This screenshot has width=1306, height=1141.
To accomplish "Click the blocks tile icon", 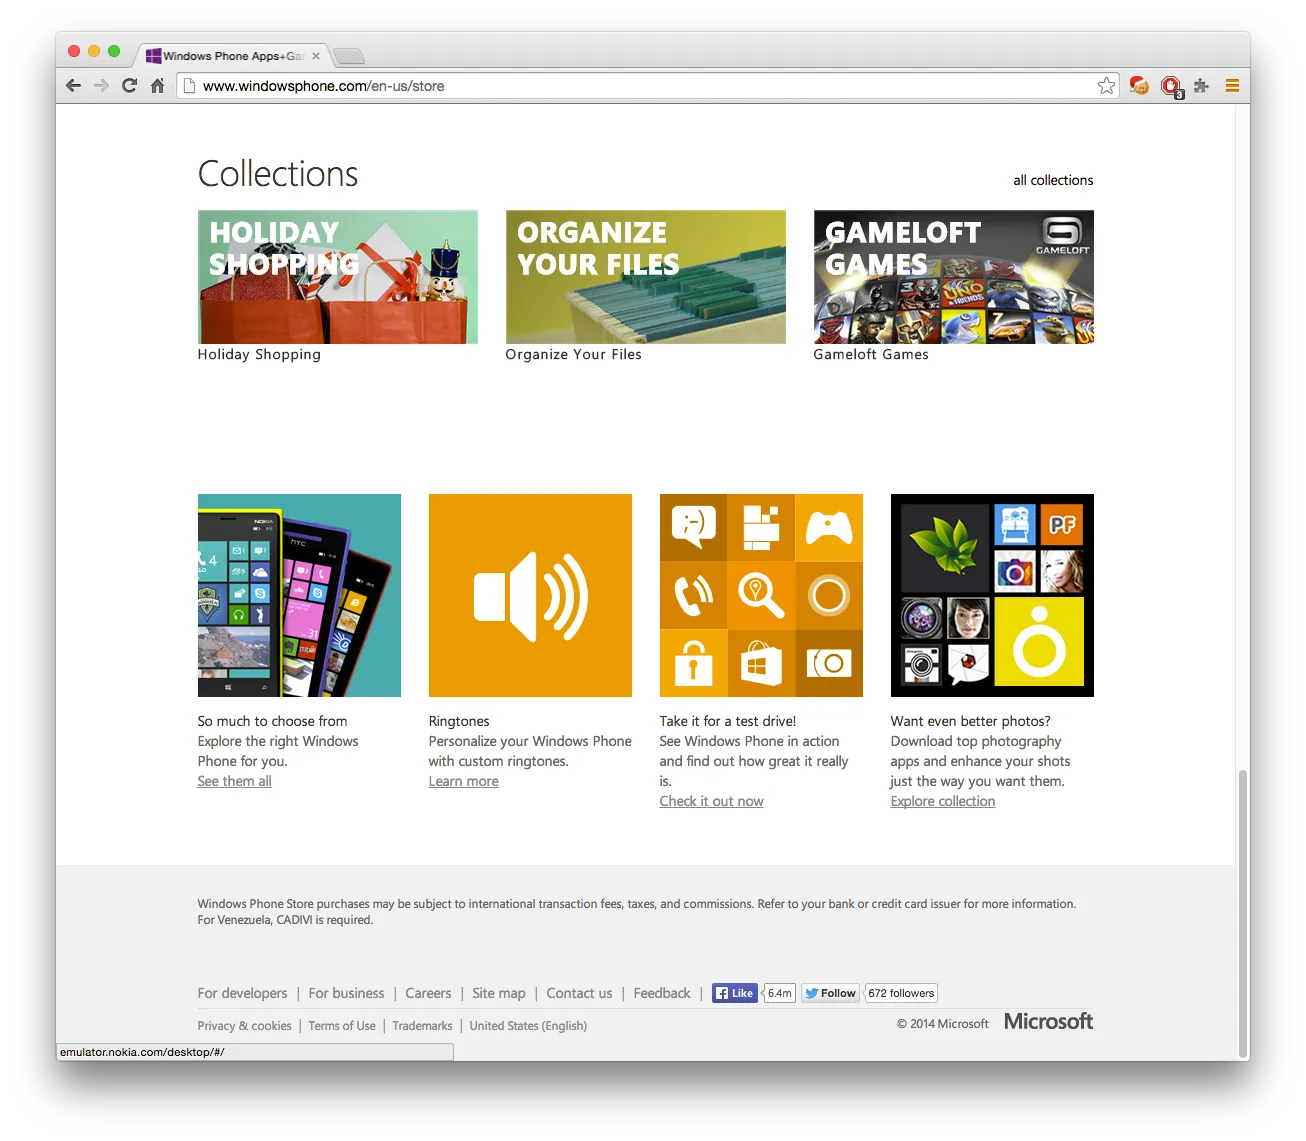I will [x=761, y=526].
